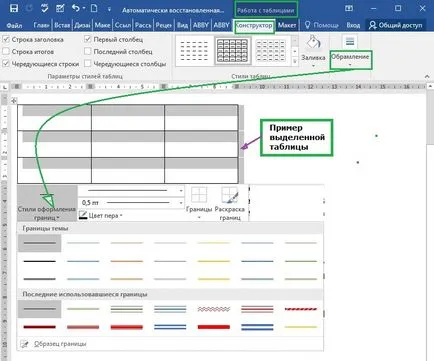
Task: Toggle the Первый столбец checkbox
Action: (x=87, y=39)
